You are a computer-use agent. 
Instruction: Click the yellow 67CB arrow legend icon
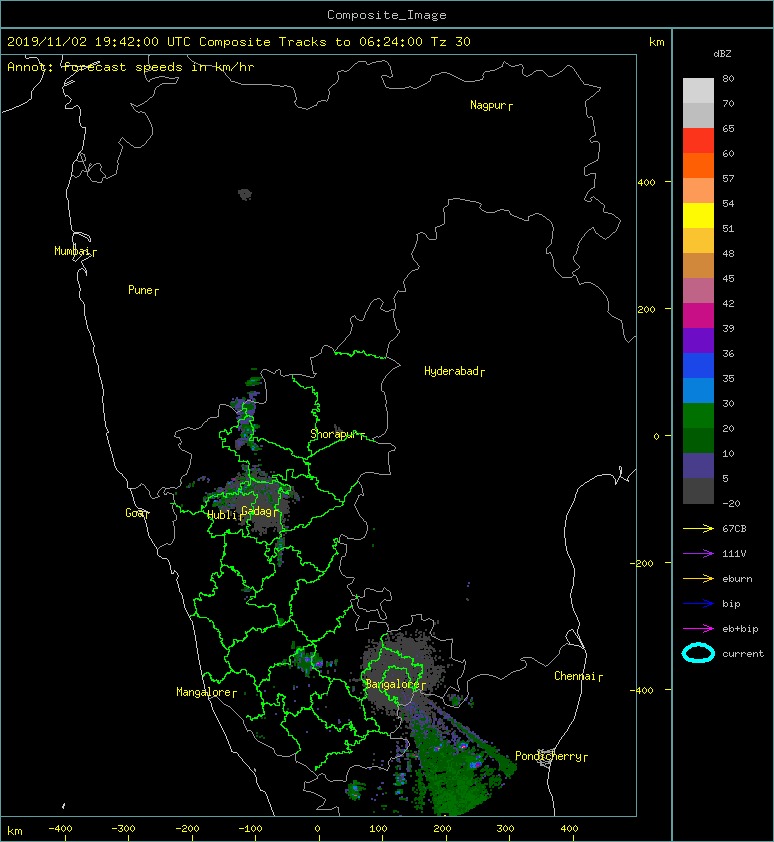[698, 529]
